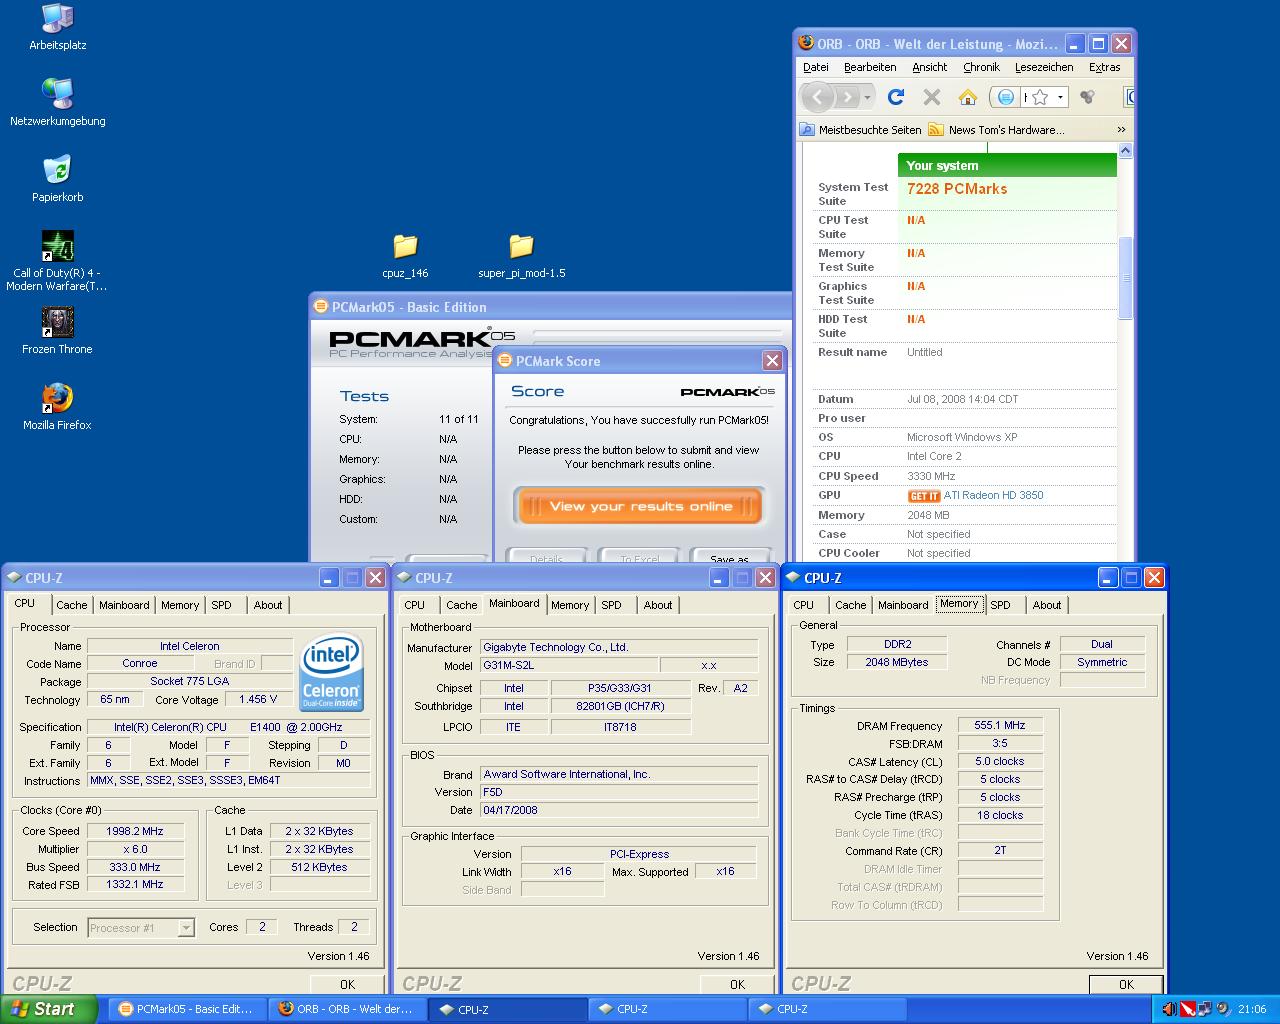The height and width of the screenshot is (1024, 1280).
Task: Click the site identity icon in Firefox address bar
Action: pos(1006,97)
